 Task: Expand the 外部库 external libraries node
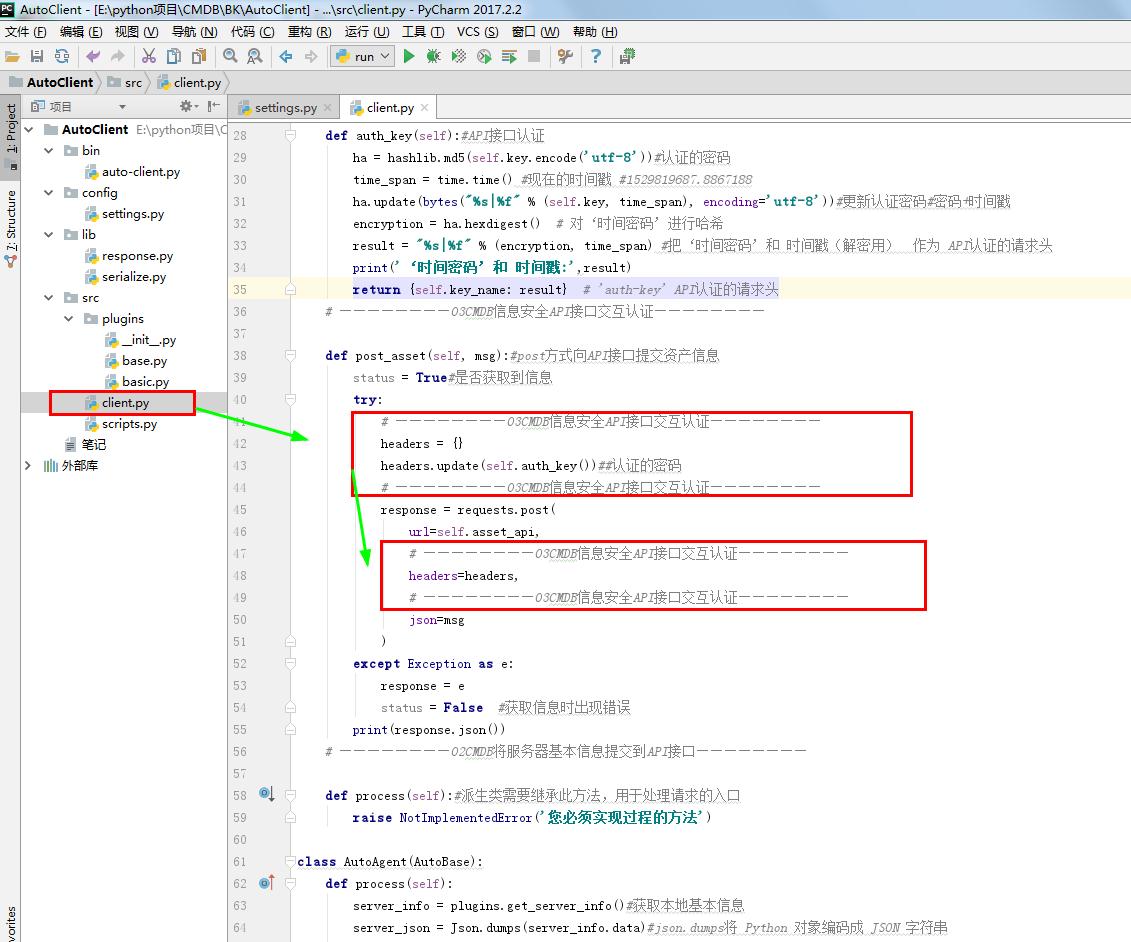(28, 466)
